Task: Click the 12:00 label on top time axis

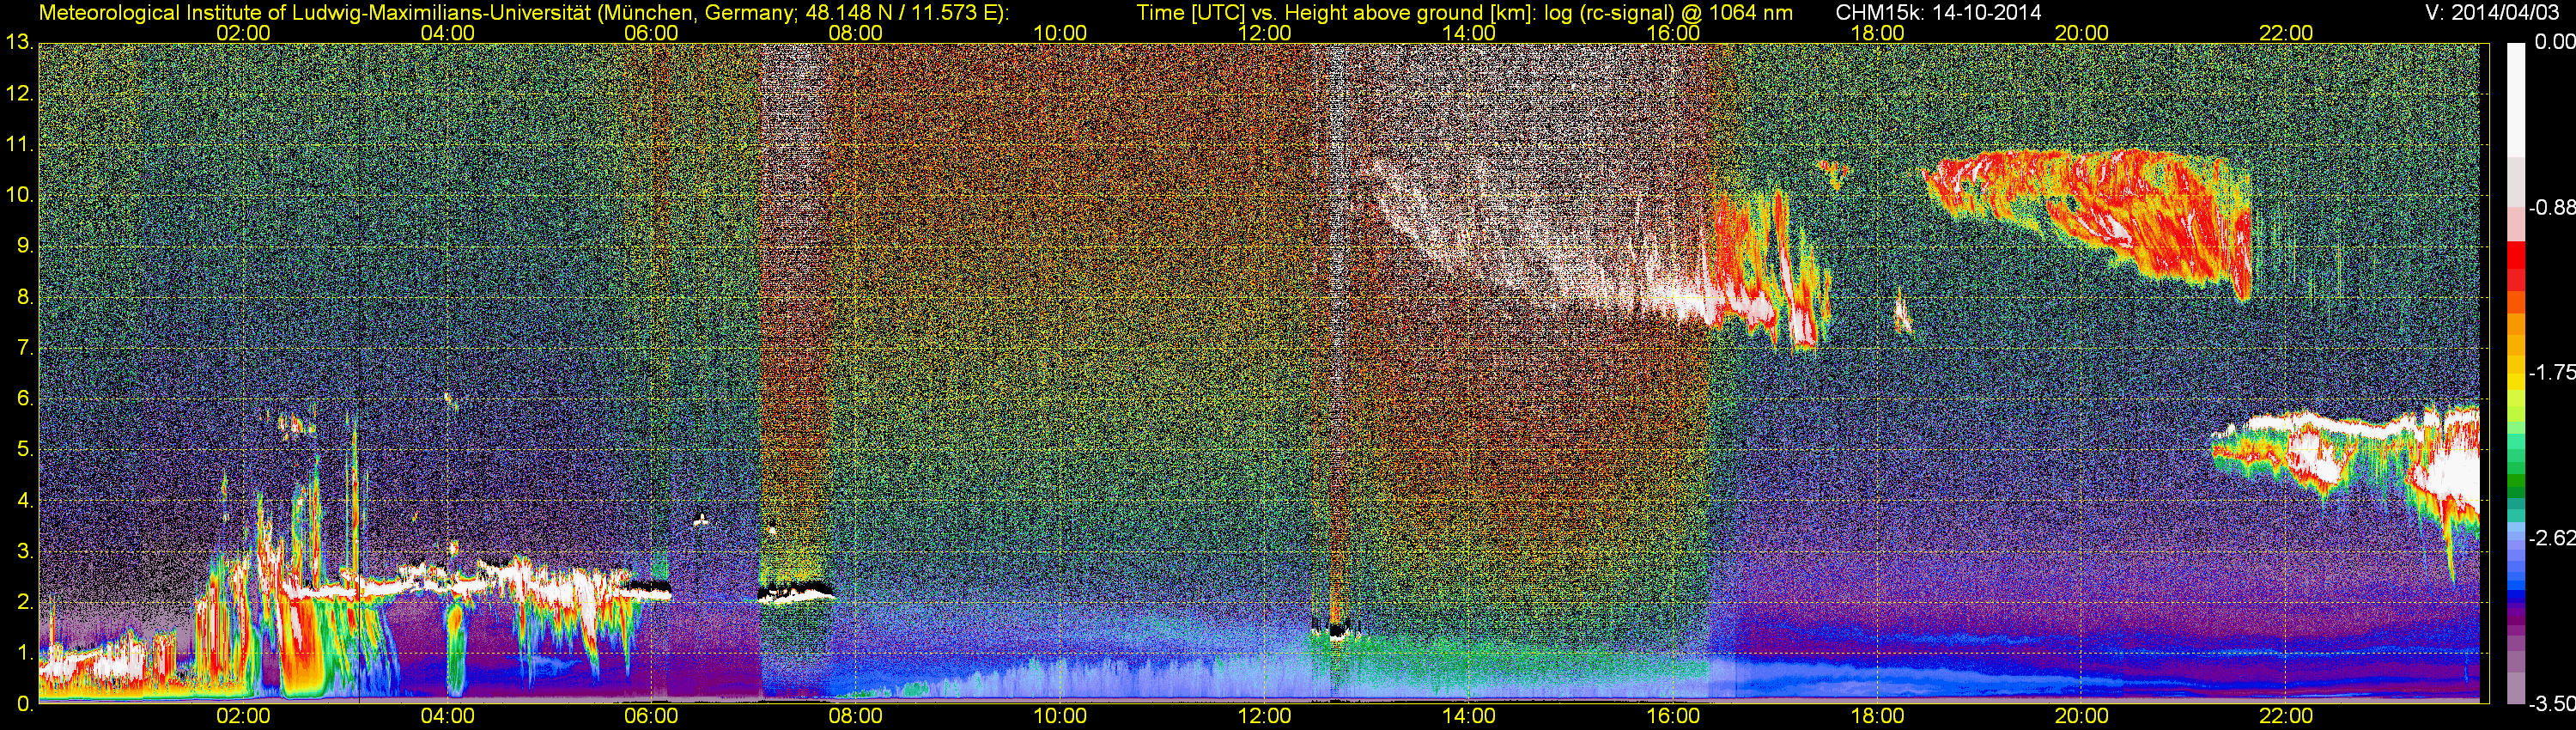Action: [x=1264, y=33]
